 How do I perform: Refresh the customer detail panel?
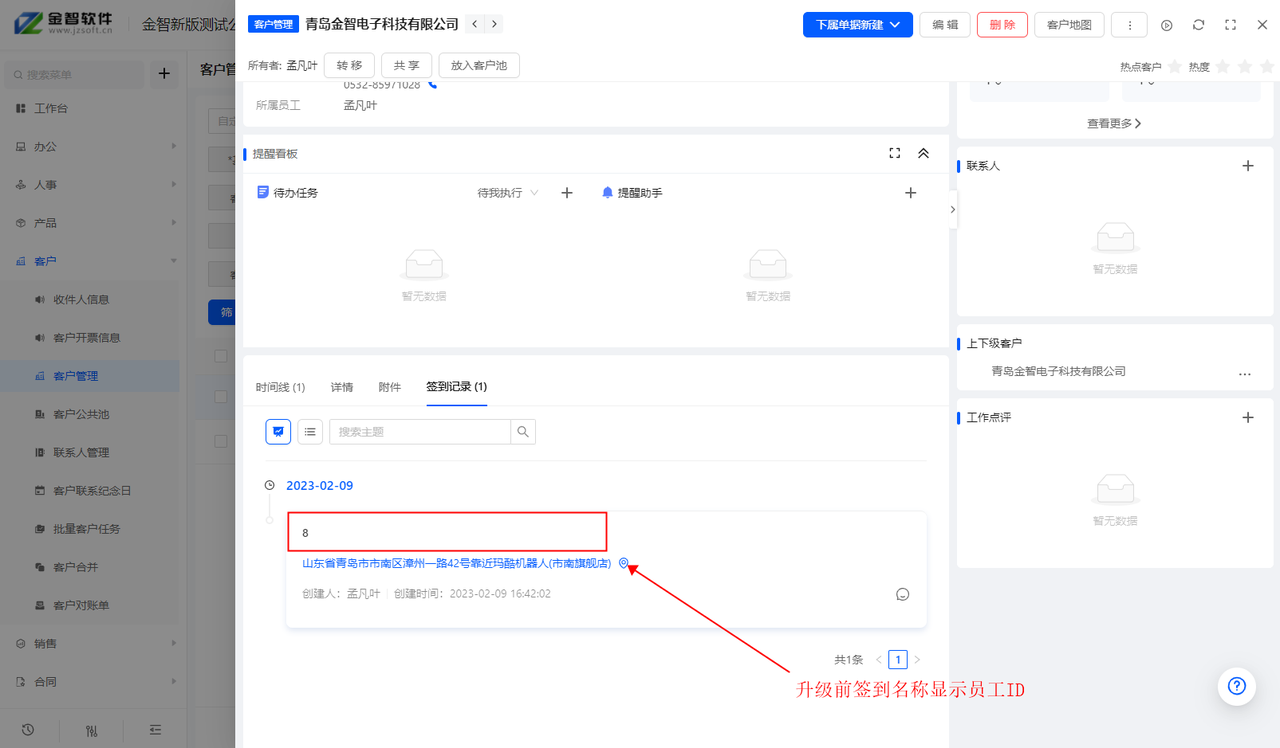tap(1198, 25)
